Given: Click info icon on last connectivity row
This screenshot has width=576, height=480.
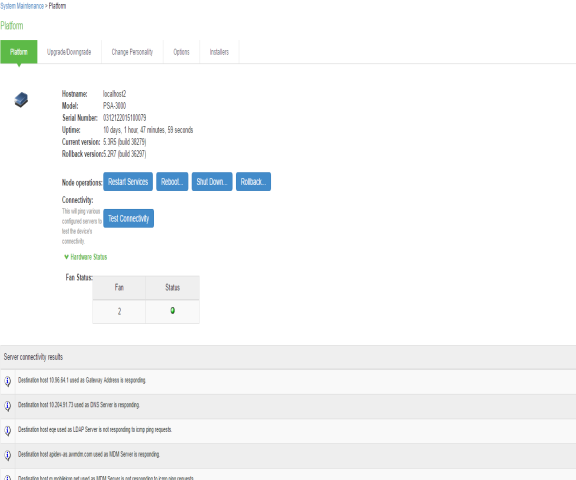Looking at the screenshot, I should click(x=7, y=477).
